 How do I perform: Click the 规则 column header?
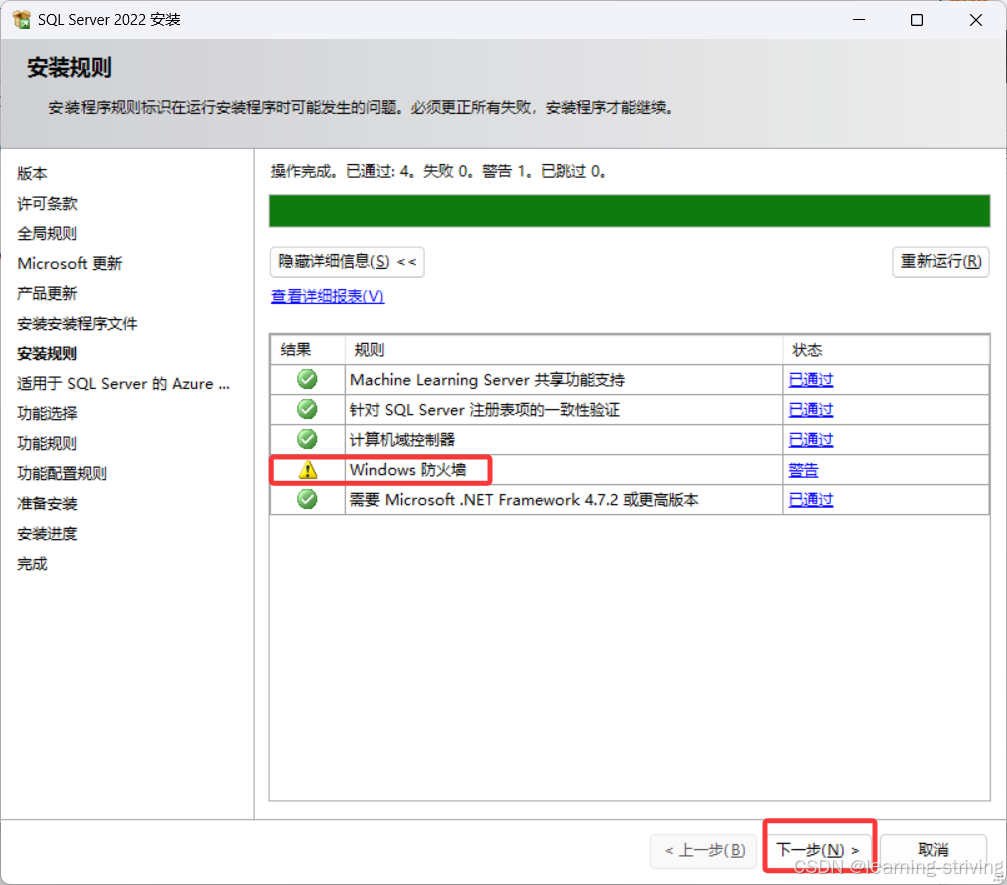click(564, 350)
